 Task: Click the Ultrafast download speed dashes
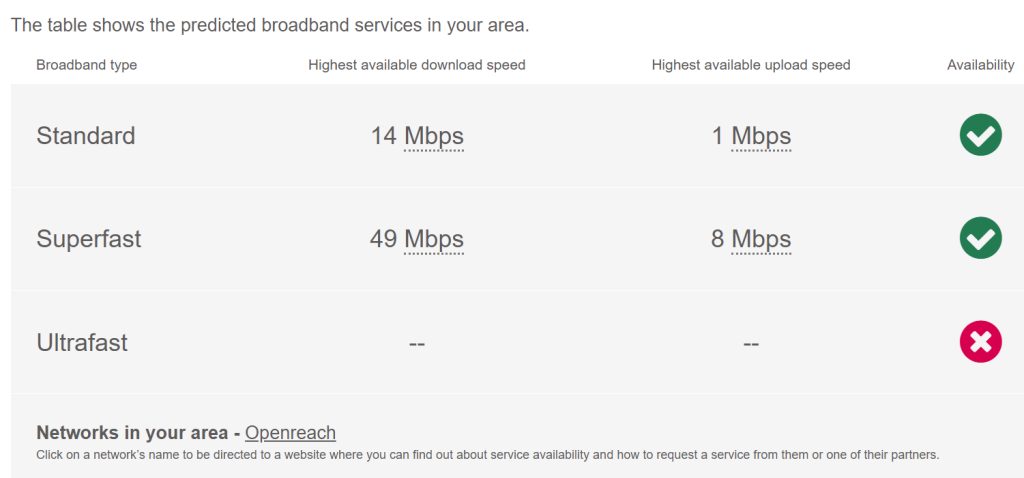click(417, 343)
